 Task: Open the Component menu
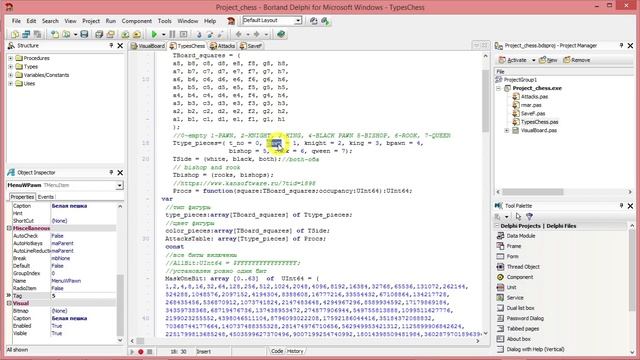tap(136, 21)
